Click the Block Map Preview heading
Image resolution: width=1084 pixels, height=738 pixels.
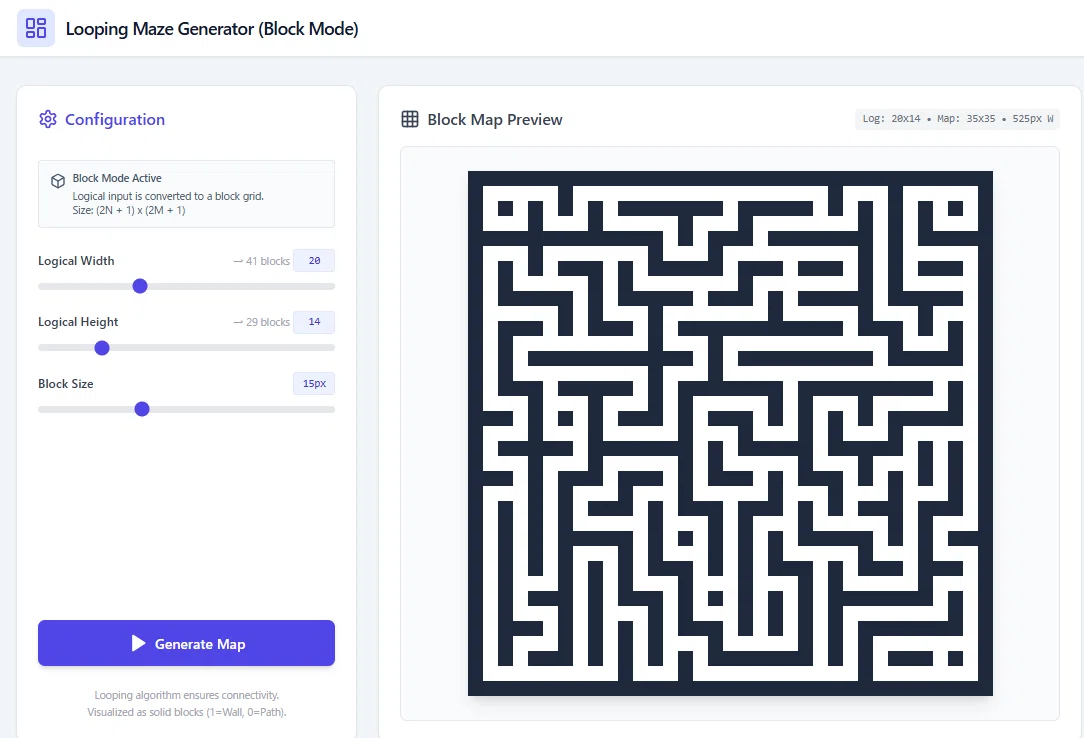(495, 120)
